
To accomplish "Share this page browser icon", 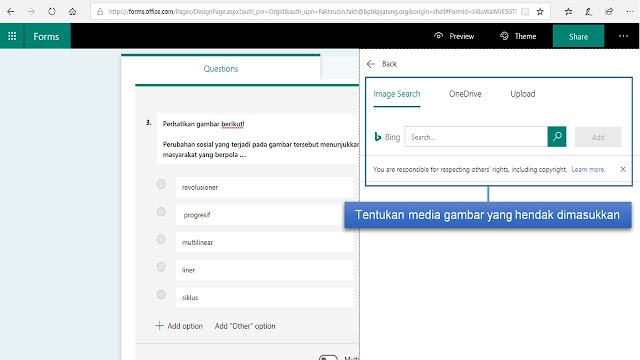I will [x=609, y=12].
